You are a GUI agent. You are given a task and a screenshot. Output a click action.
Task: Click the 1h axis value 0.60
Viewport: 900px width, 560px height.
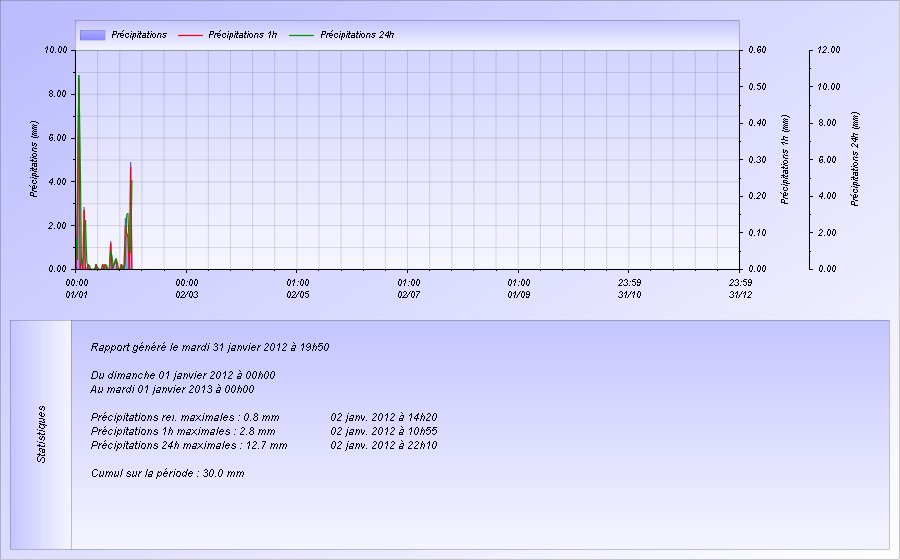757,50
